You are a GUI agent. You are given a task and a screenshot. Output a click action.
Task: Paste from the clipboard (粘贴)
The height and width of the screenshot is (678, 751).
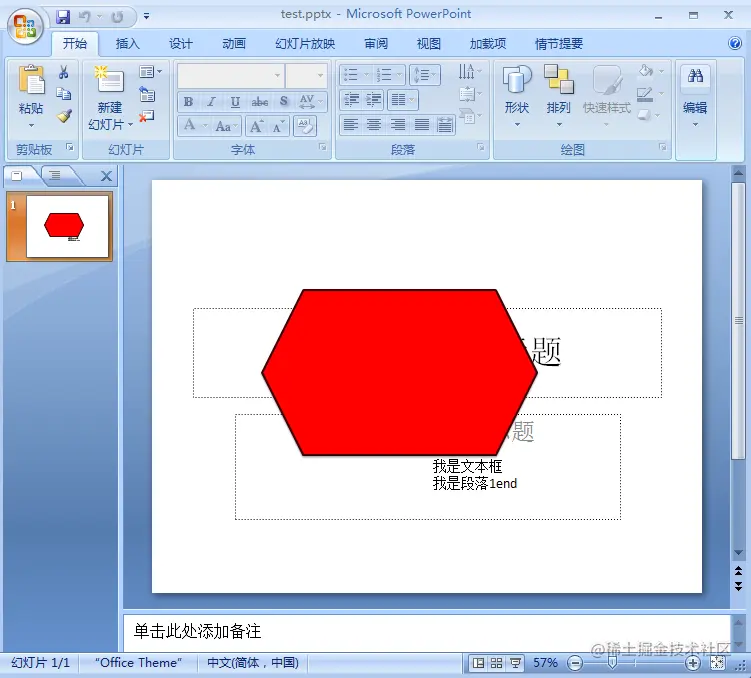coord(31,96)
